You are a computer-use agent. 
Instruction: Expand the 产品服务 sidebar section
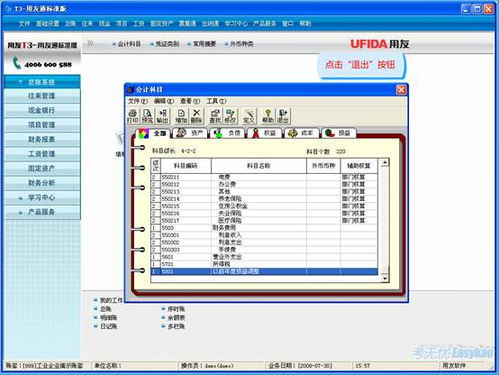click(x=42, y=212)
